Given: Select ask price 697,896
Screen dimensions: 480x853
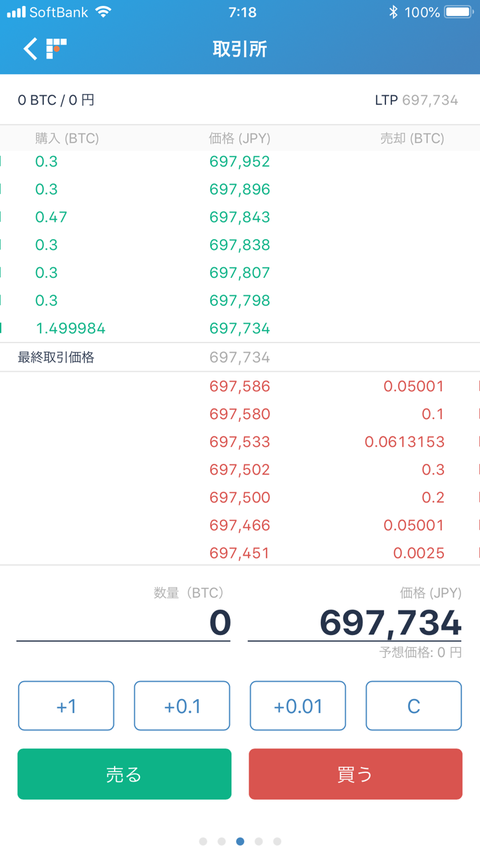Looking at the screenshot, I should 240,189.
